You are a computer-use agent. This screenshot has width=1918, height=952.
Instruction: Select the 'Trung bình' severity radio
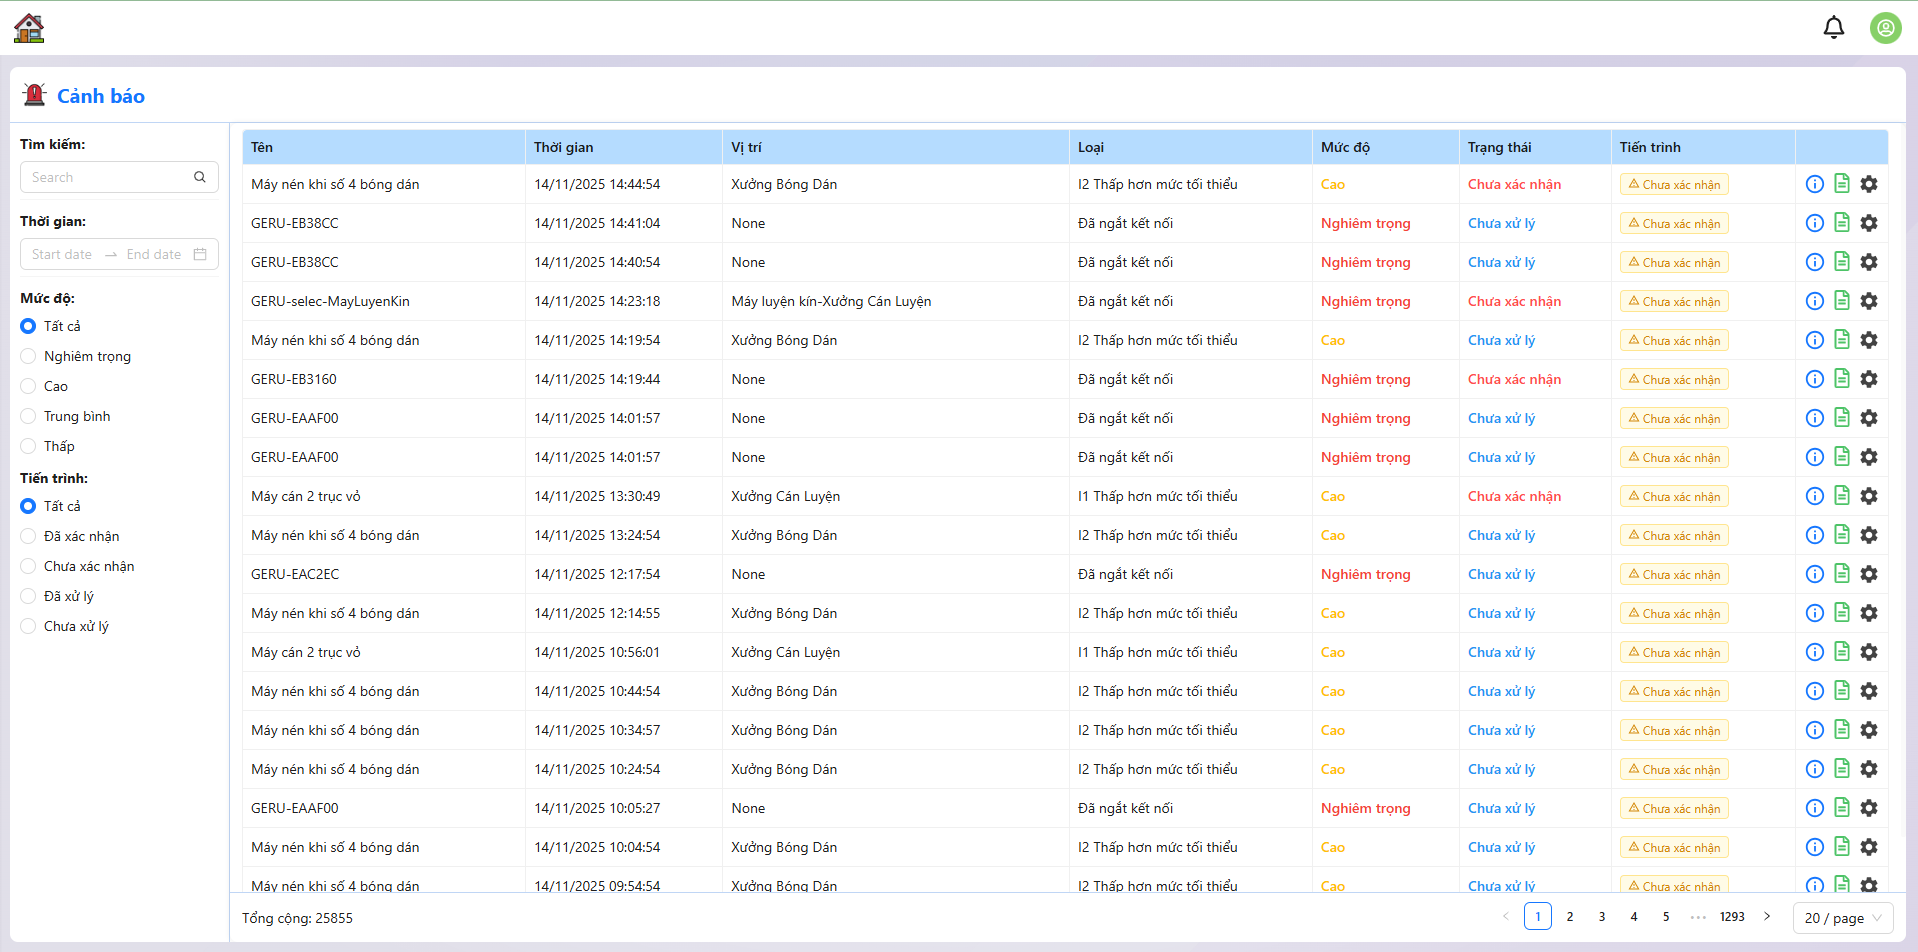coord(28,416)
